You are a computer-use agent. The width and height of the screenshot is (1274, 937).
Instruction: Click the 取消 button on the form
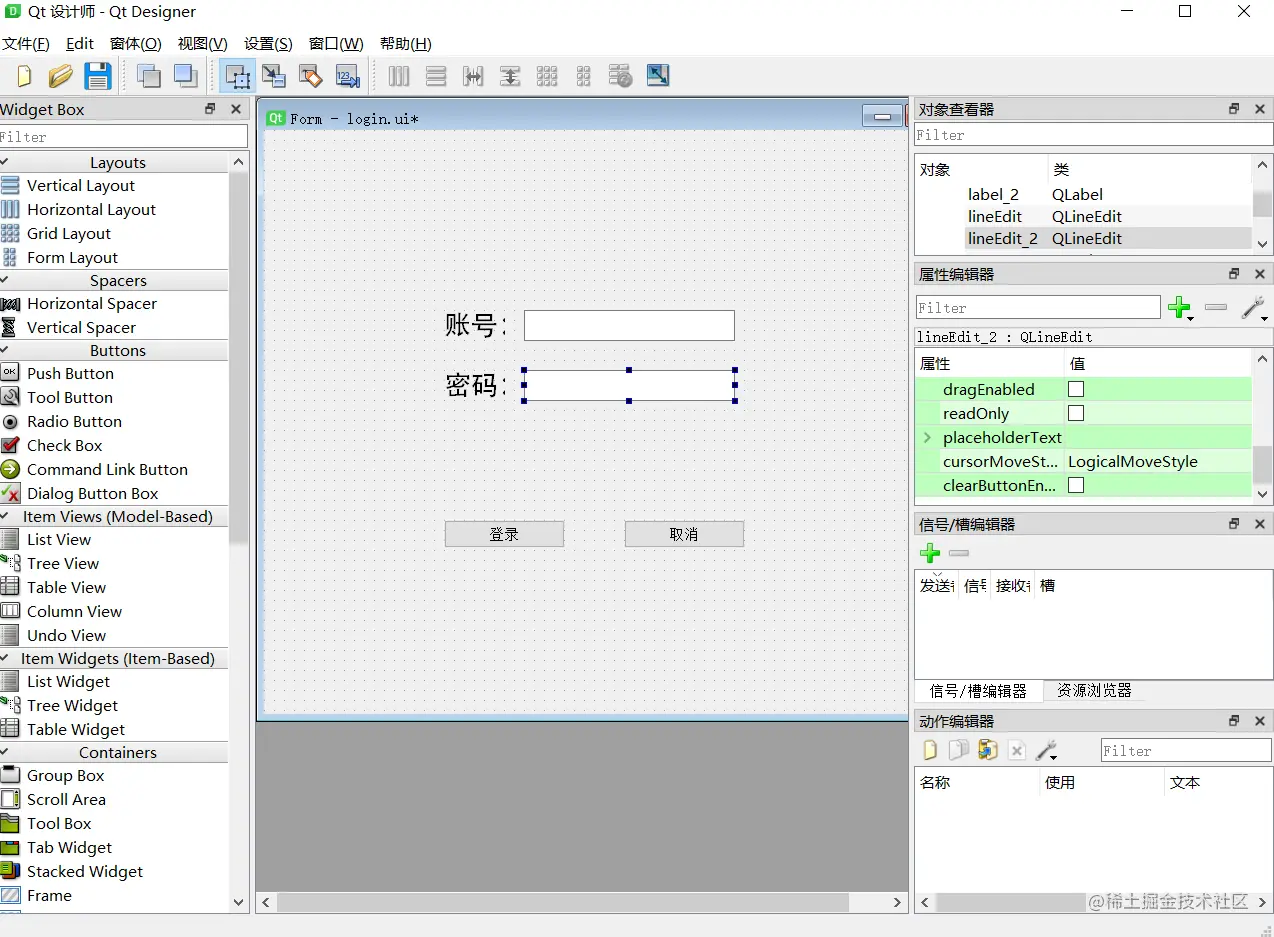(x=684, y=534)
